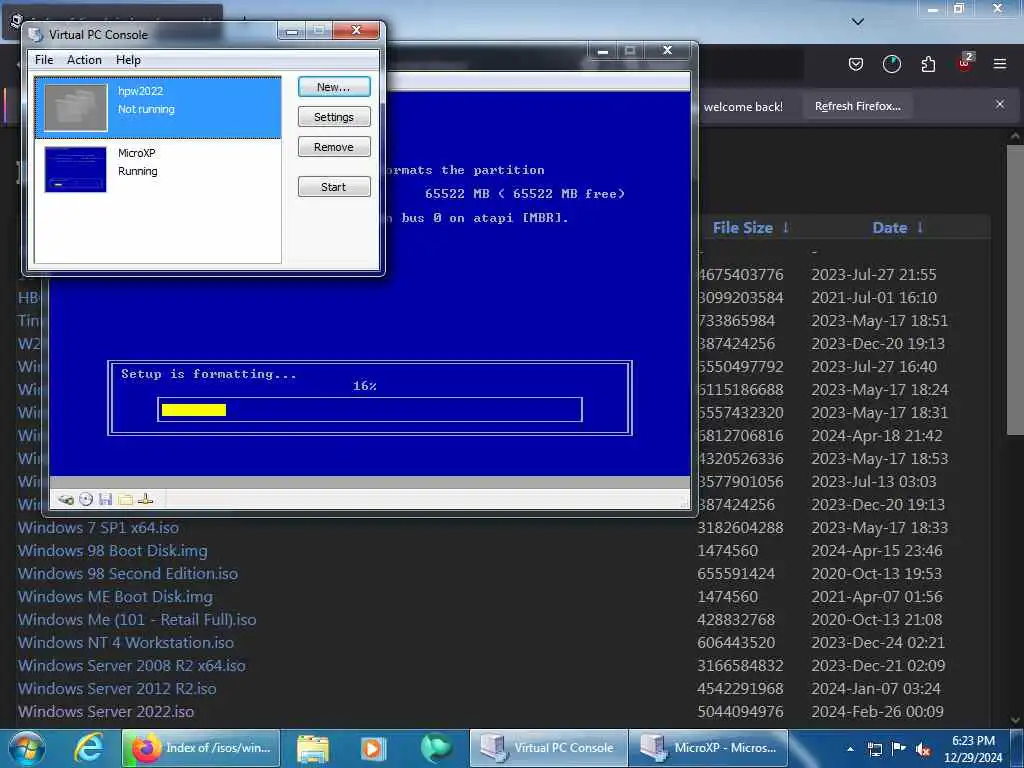Open the Windows Start orb
This screenshot has height=768, width=1024.
coord(27,748)
